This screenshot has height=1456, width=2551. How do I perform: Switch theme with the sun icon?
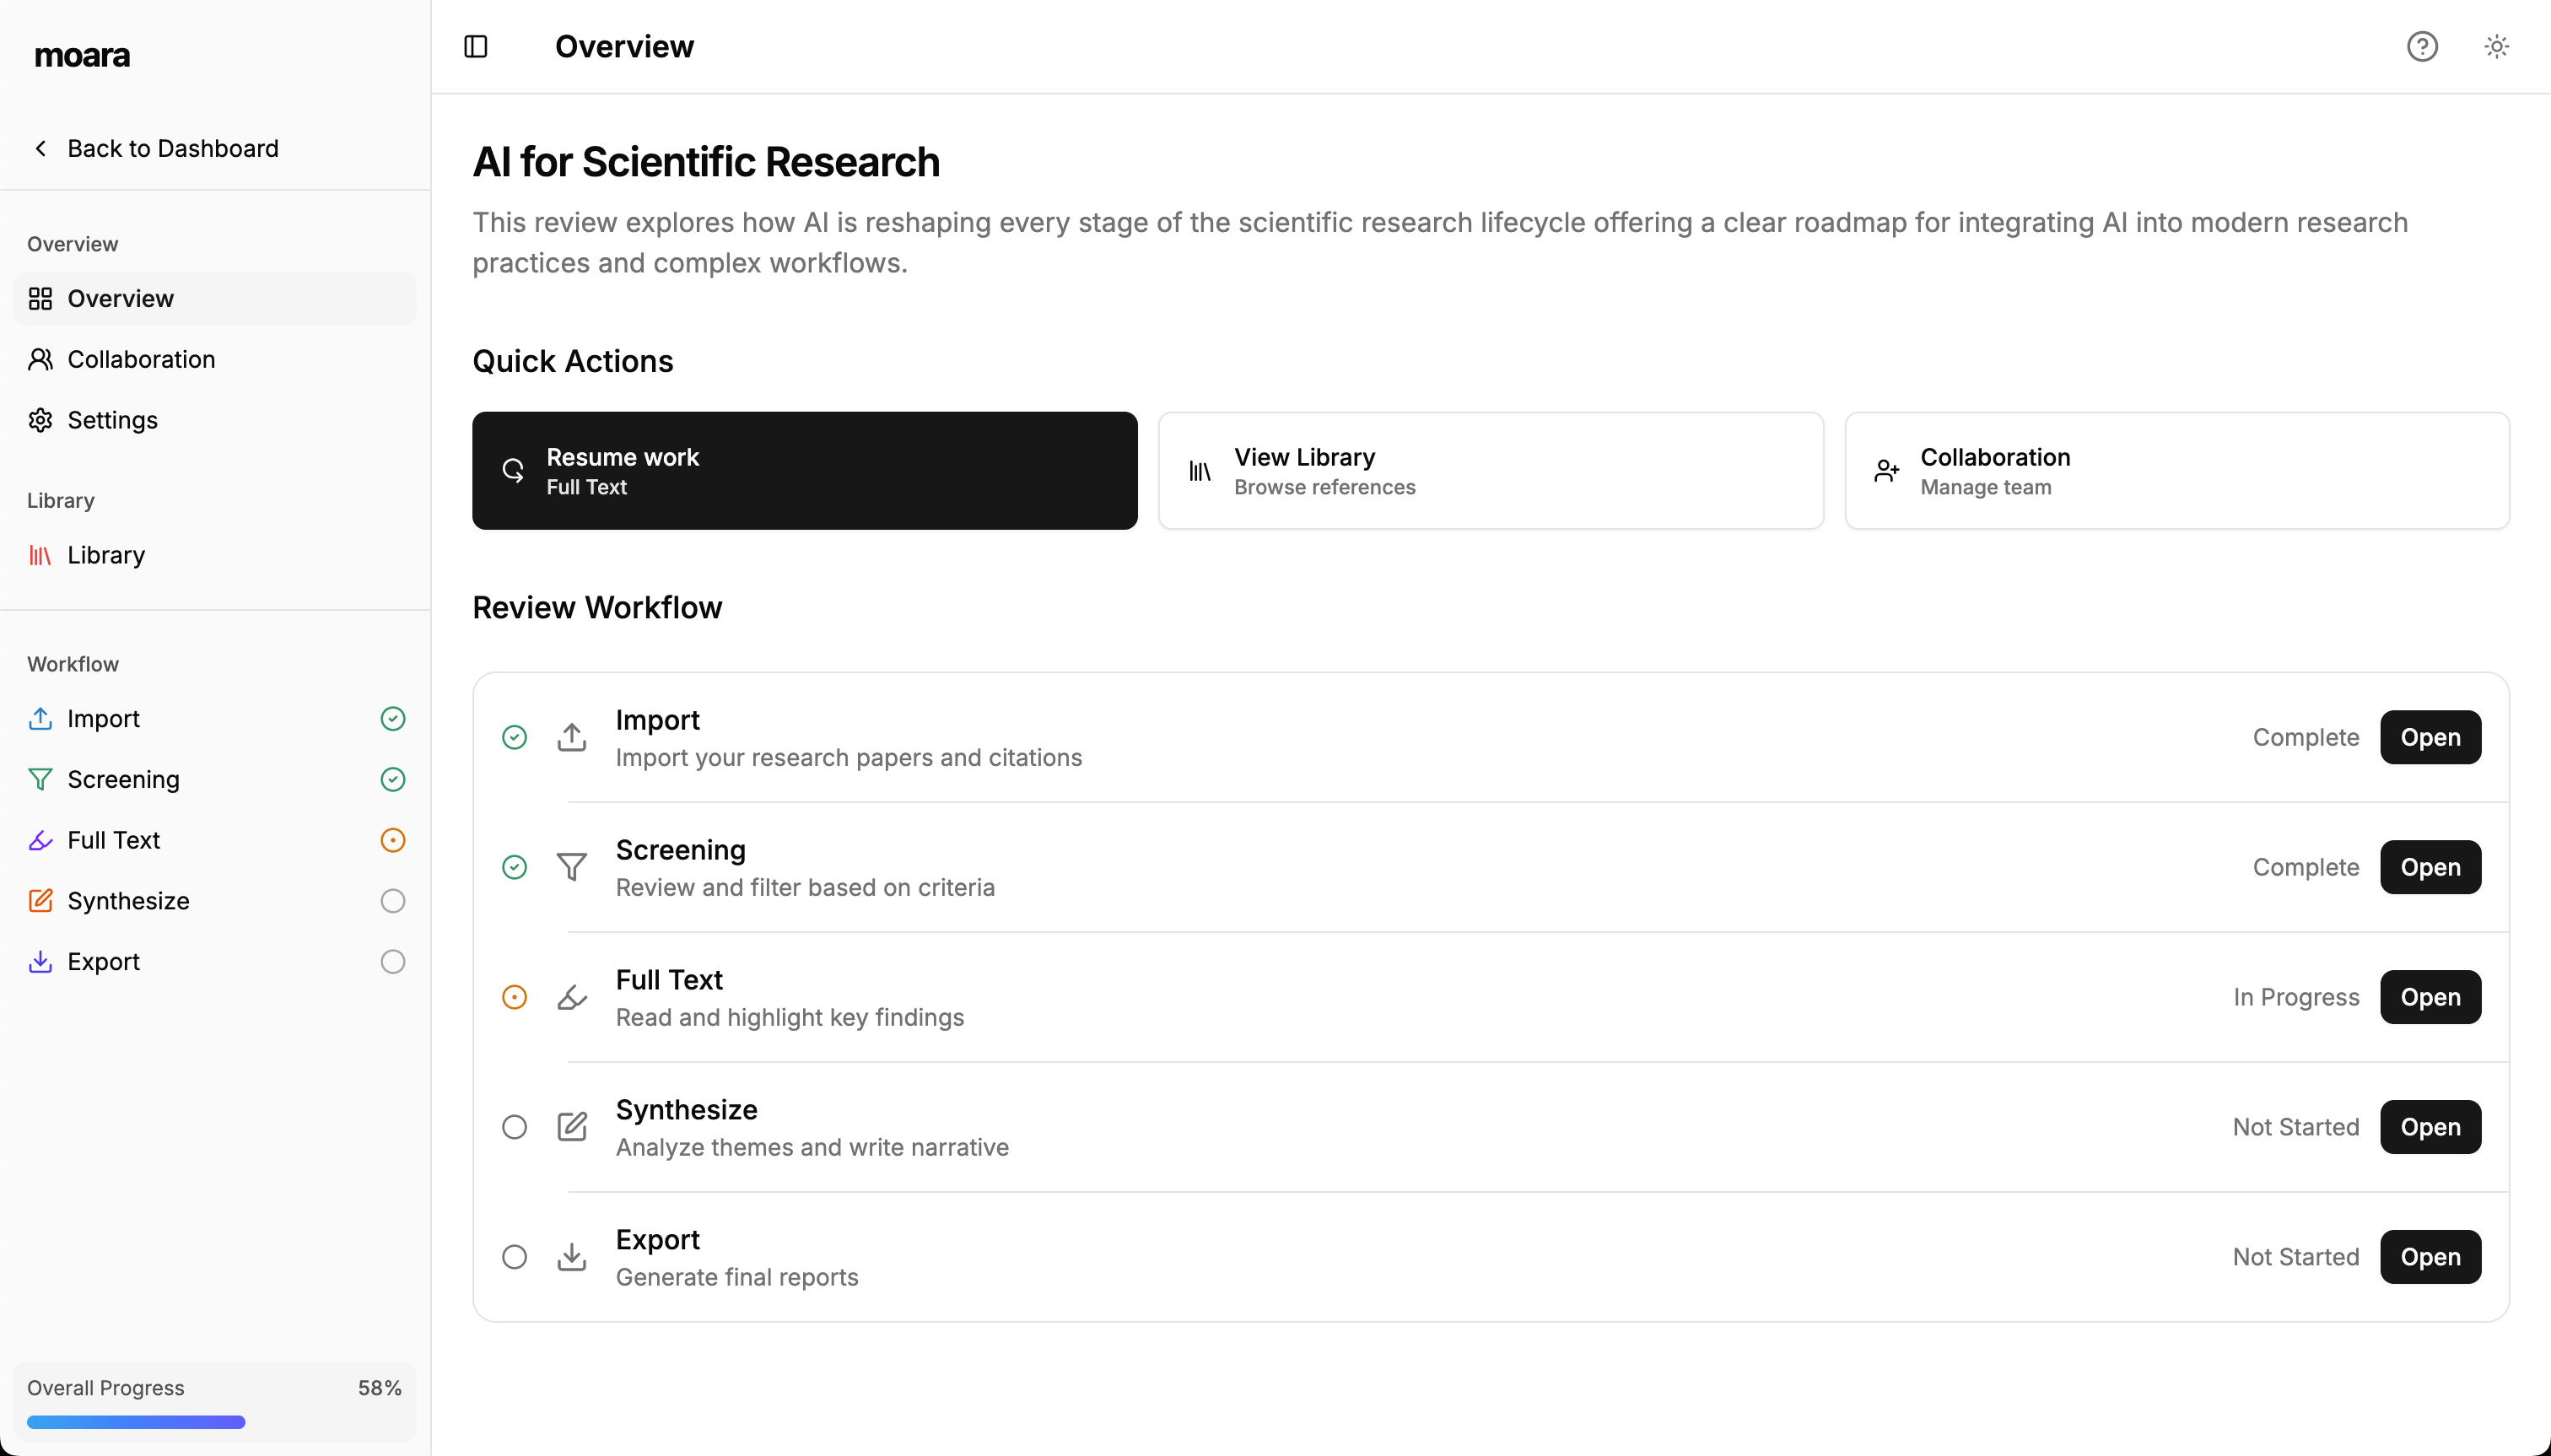tap(2496, 46)
